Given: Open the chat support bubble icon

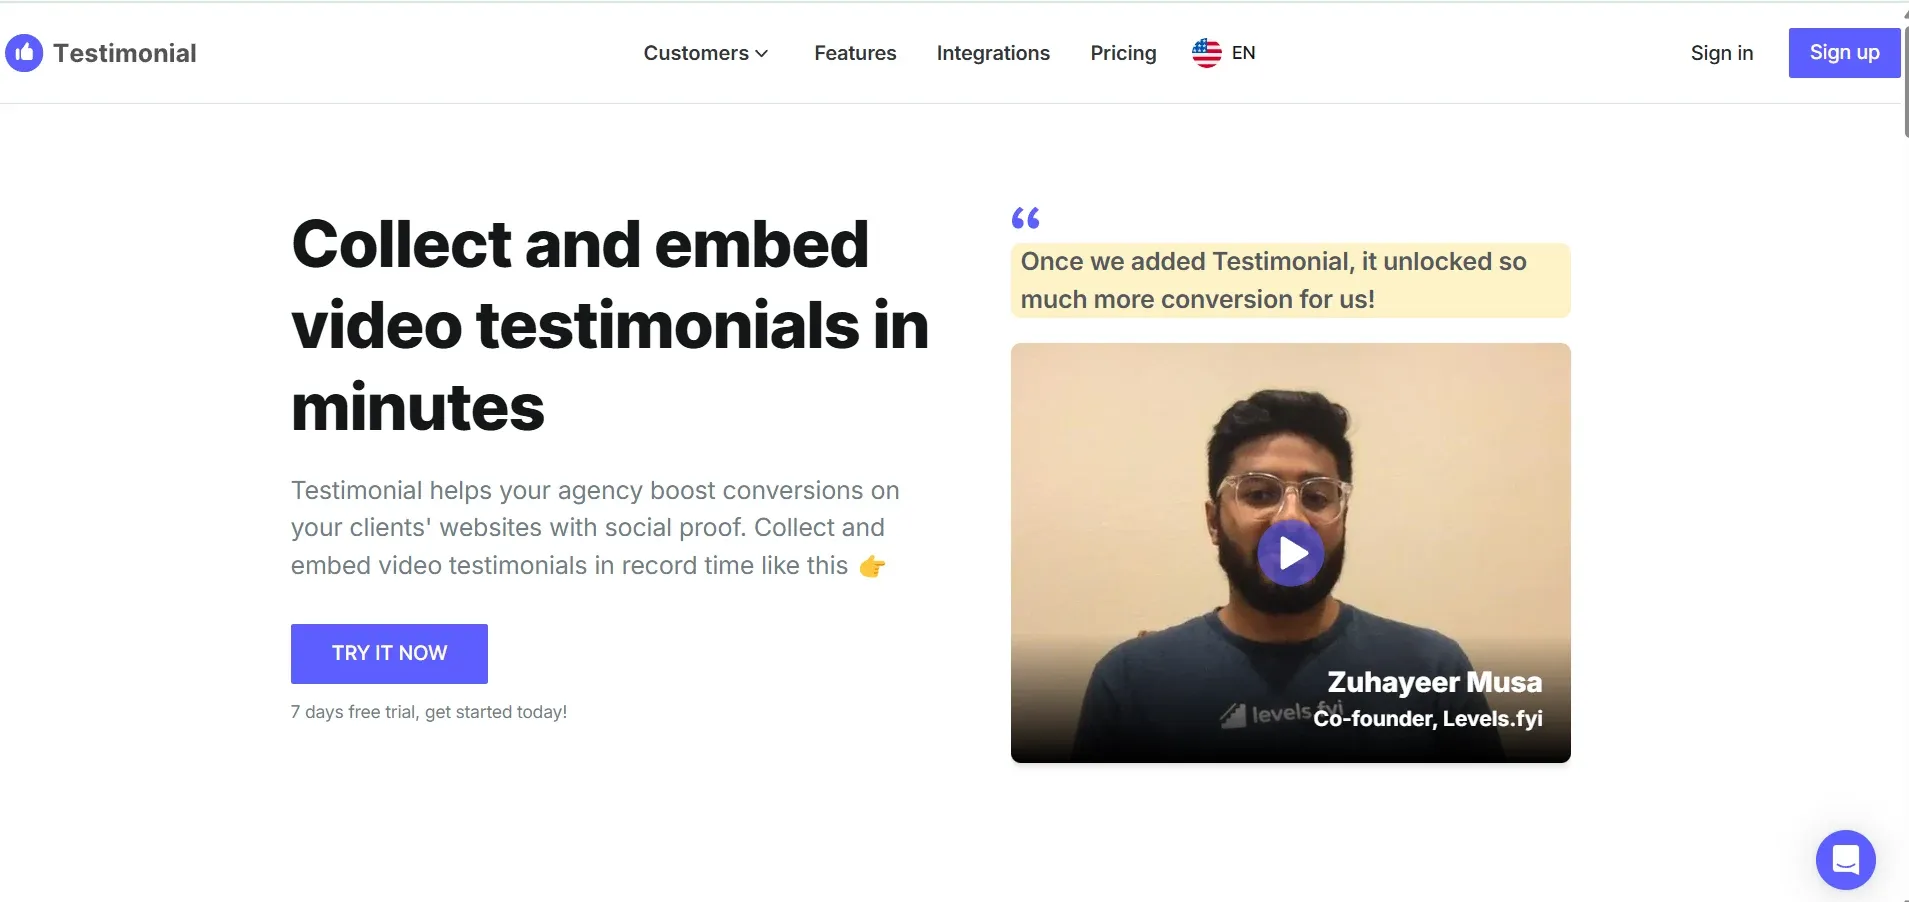Looking at the screenshot, I should 1845,859.
